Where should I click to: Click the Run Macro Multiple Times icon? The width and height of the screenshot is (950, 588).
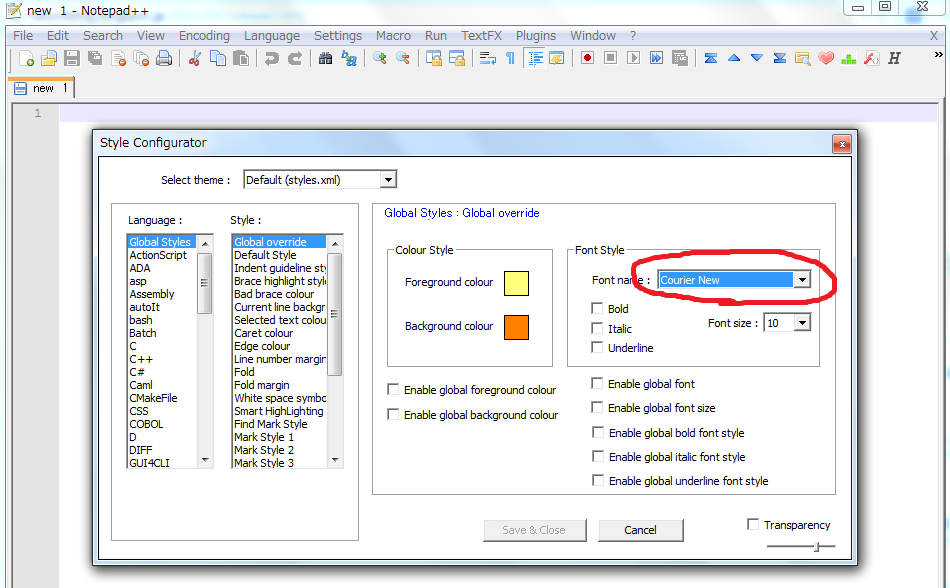pyautogui.click(x=656, y=58)
